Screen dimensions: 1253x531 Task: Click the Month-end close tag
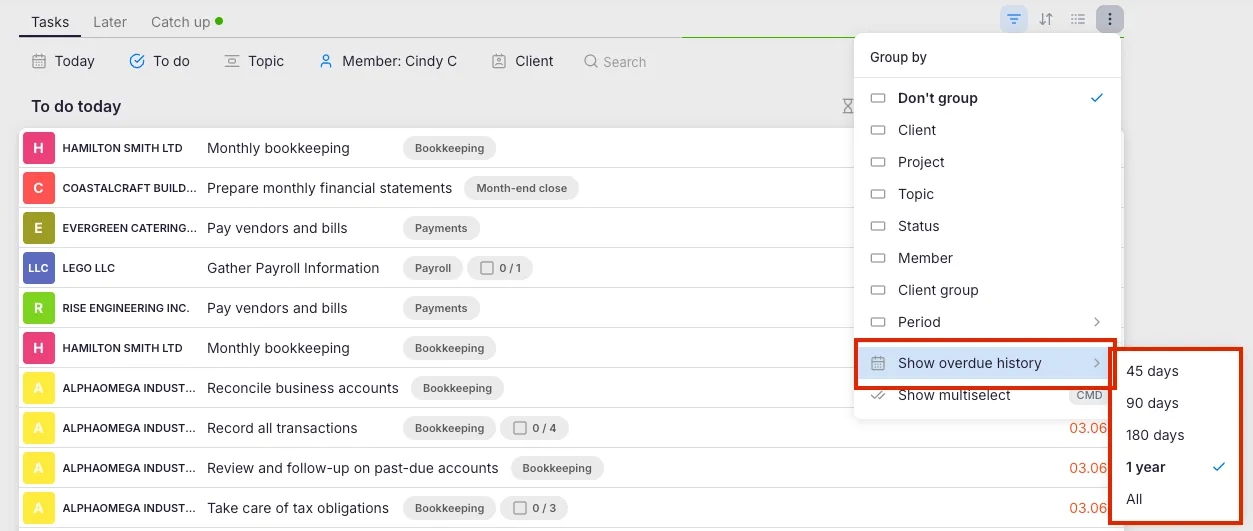coord(521,188)
